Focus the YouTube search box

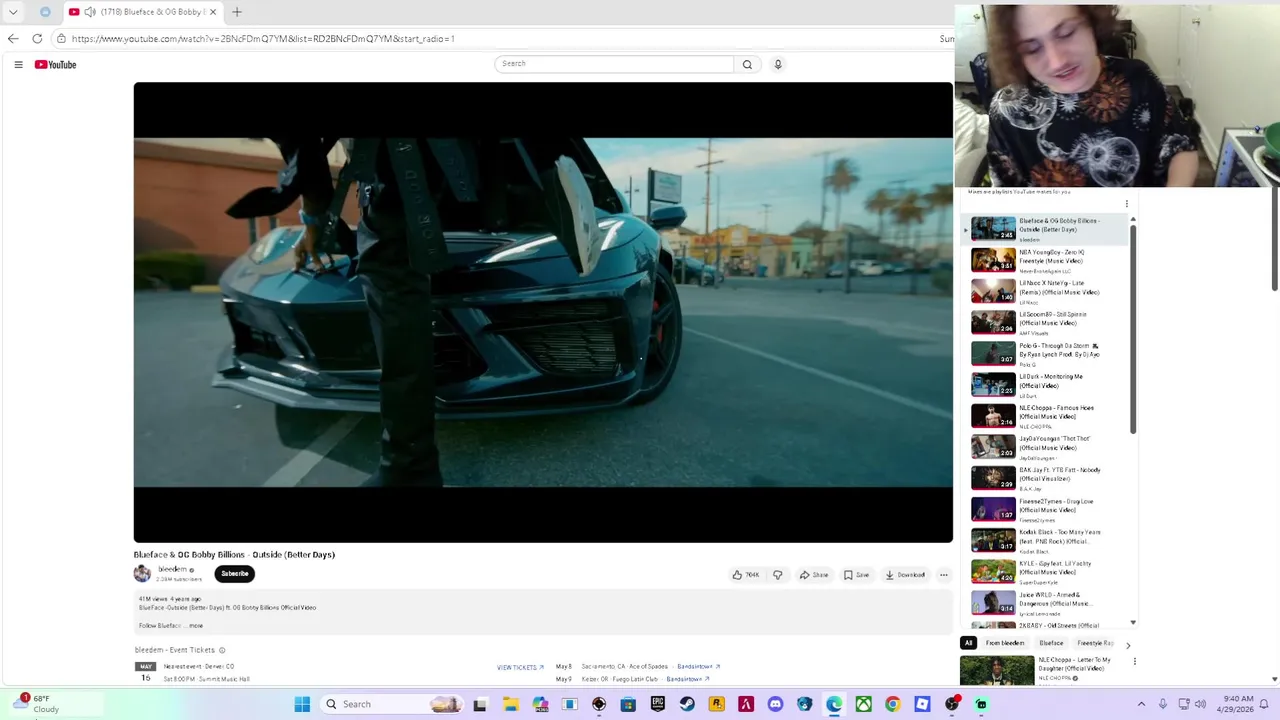614,64
